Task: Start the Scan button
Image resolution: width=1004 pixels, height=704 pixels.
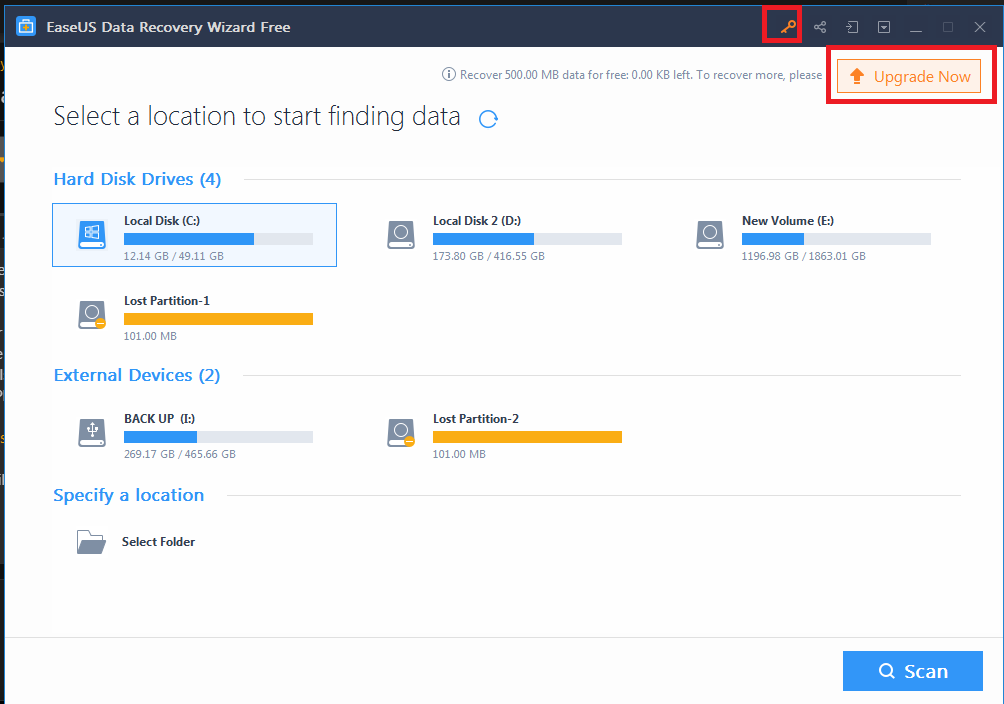Action: click(912, 671)
